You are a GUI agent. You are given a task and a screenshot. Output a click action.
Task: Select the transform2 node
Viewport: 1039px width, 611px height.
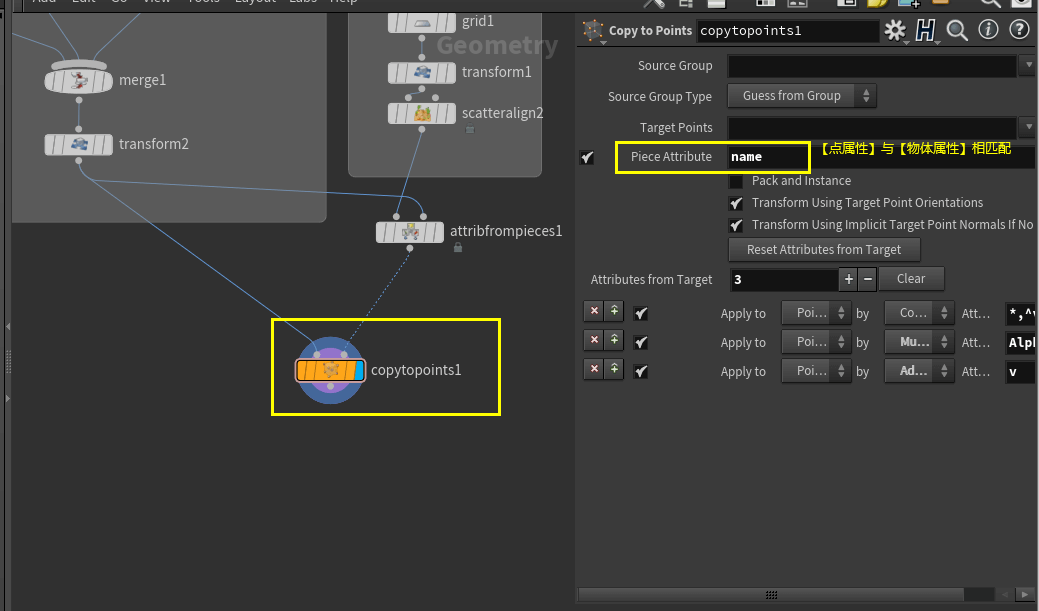79,144
